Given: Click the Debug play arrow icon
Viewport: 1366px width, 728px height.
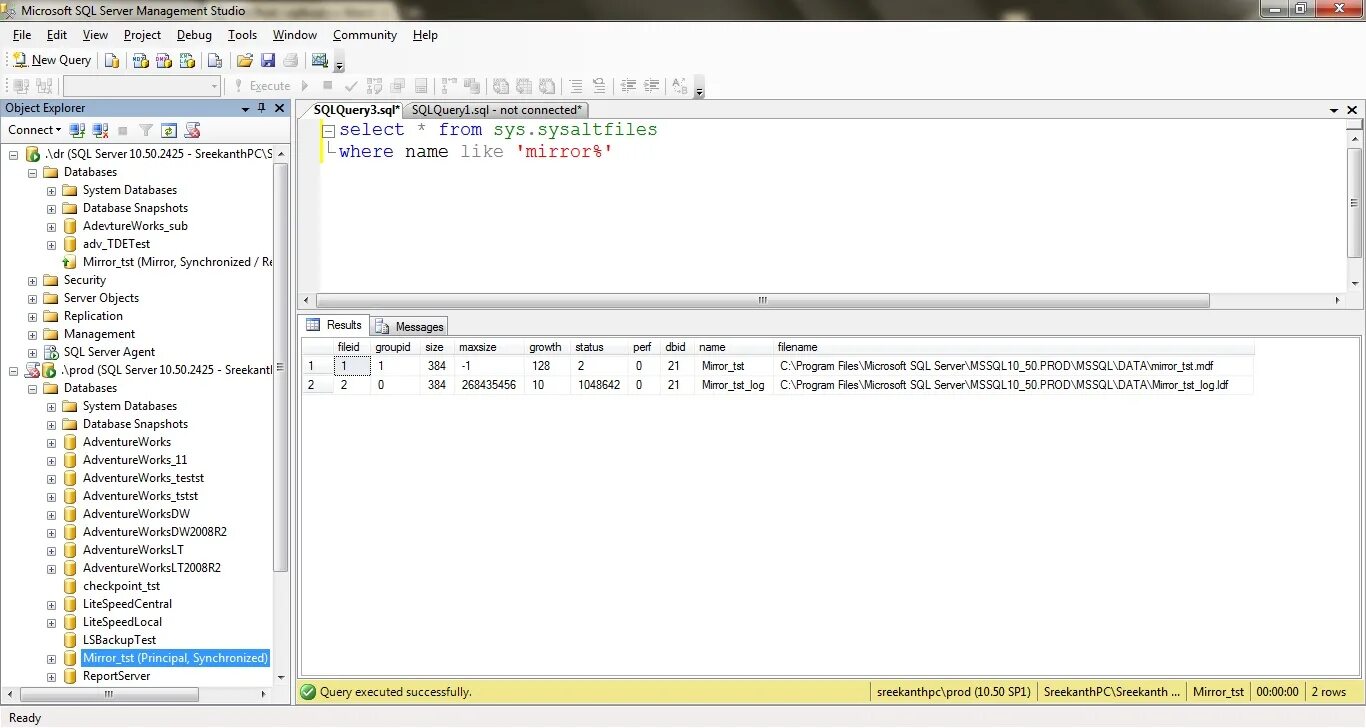Looking at the screenshot, I should pos(305,86).
